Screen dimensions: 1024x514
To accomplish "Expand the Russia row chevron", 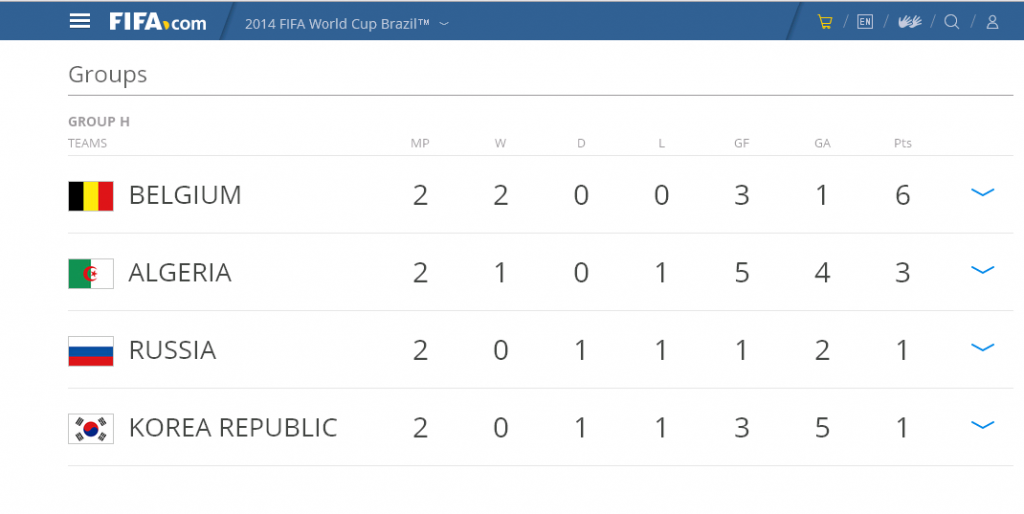I will [x=982, y=347].
